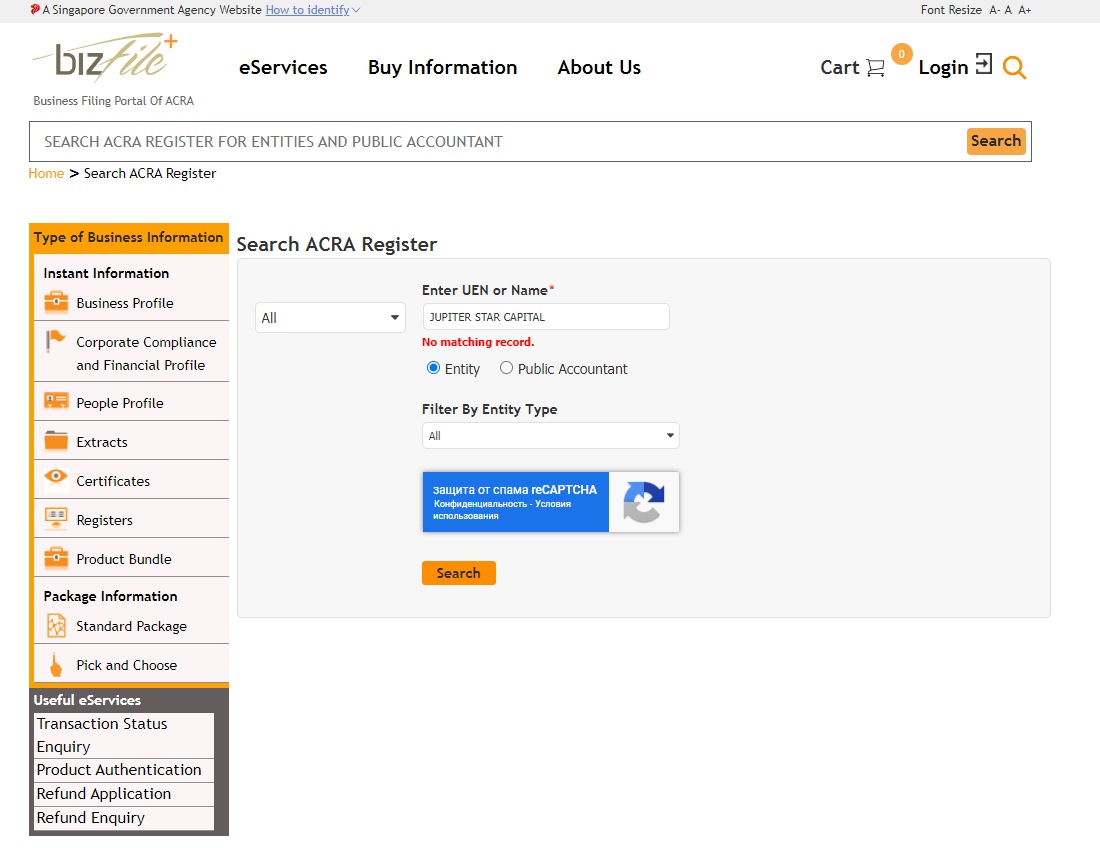Click the Login door icon
This screenshot has height=848, width=1100.
(x=984, y=65)
